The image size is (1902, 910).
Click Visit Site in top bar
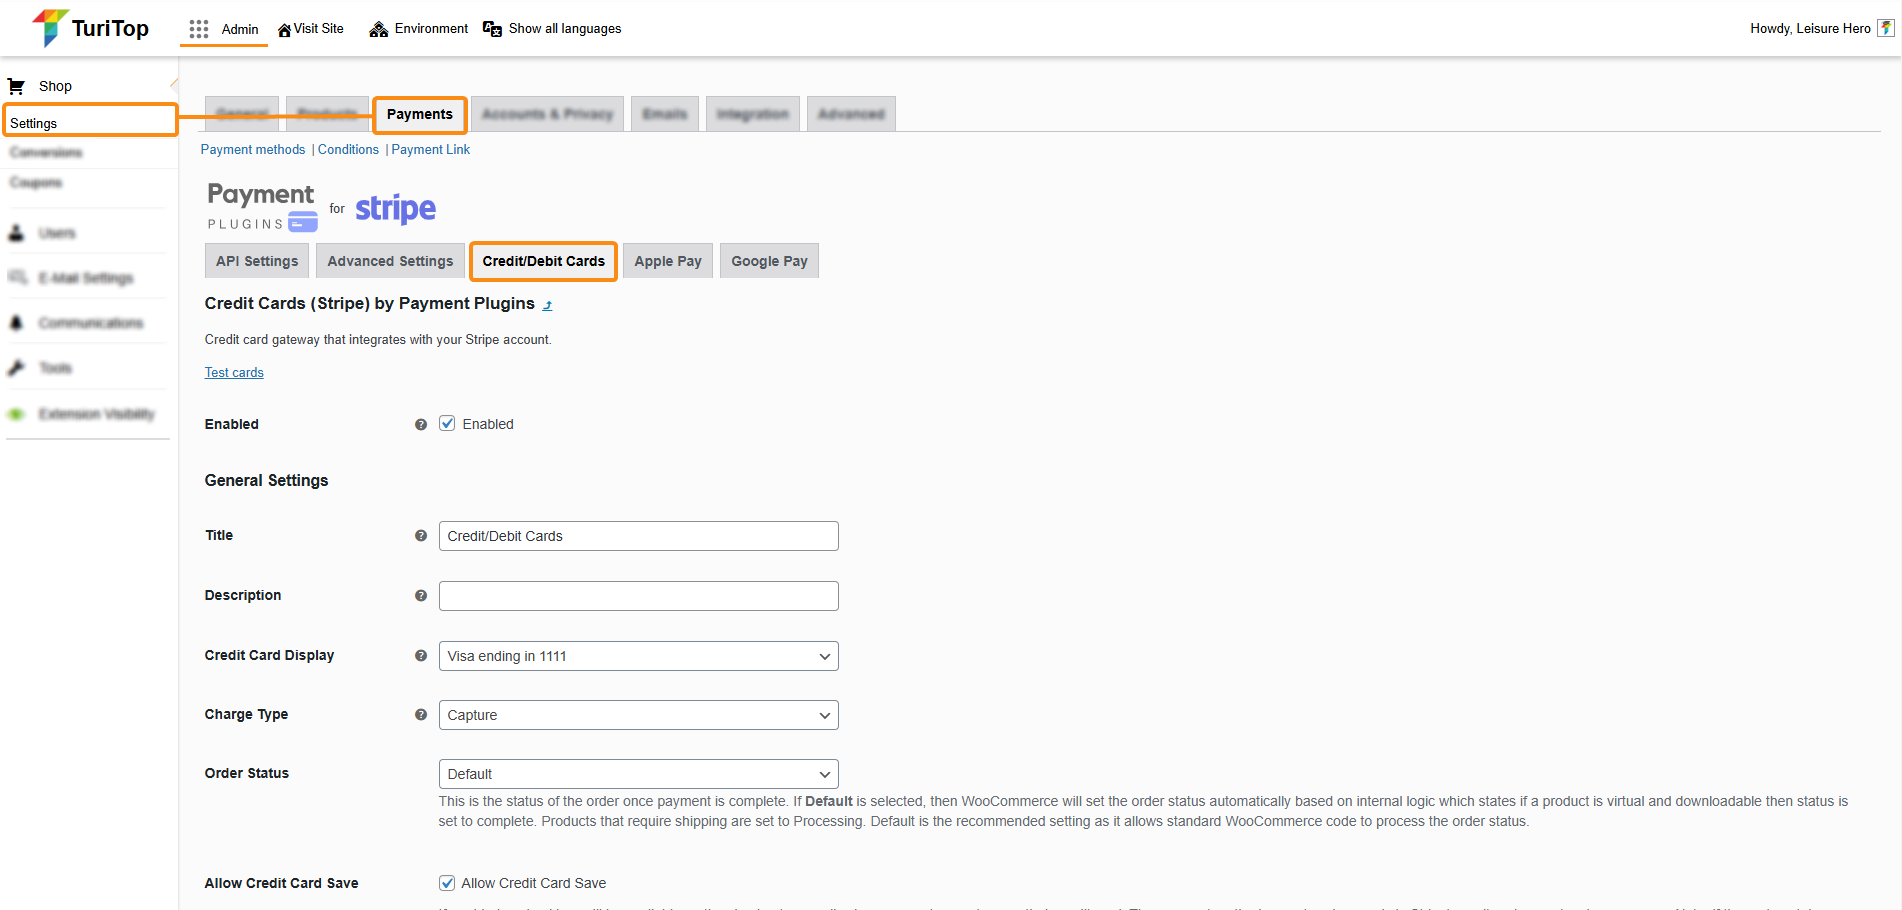[311, 29]
